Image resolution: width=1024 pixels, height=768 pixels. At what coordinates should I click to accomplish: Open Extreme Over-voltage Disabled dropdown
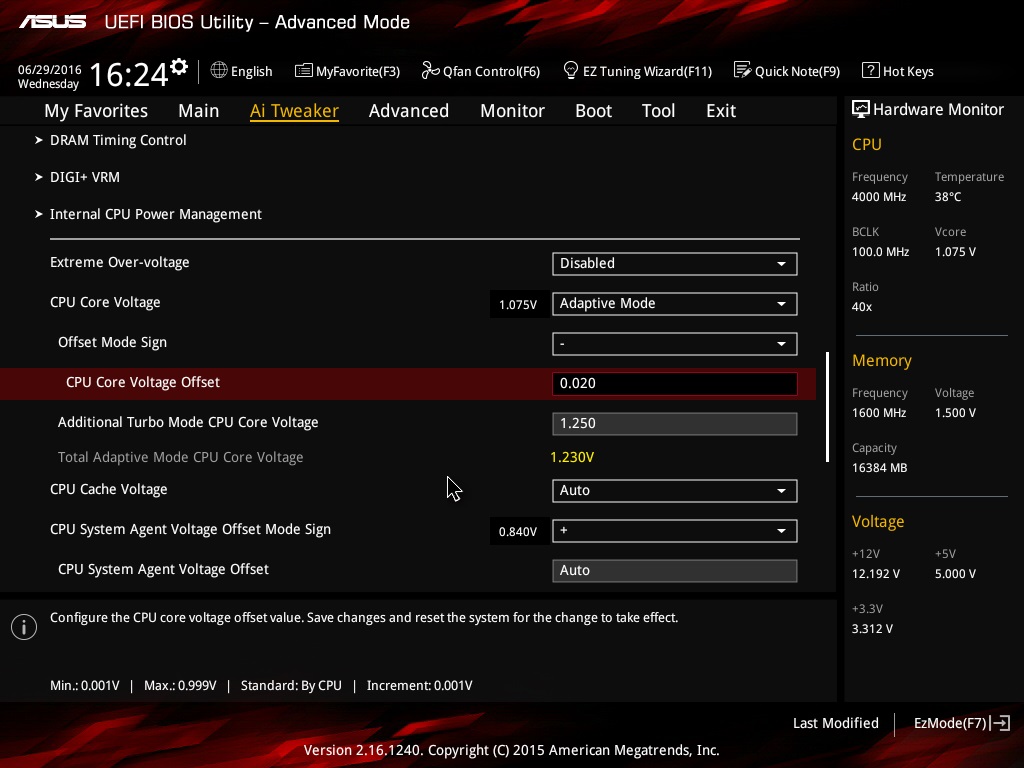675,264
